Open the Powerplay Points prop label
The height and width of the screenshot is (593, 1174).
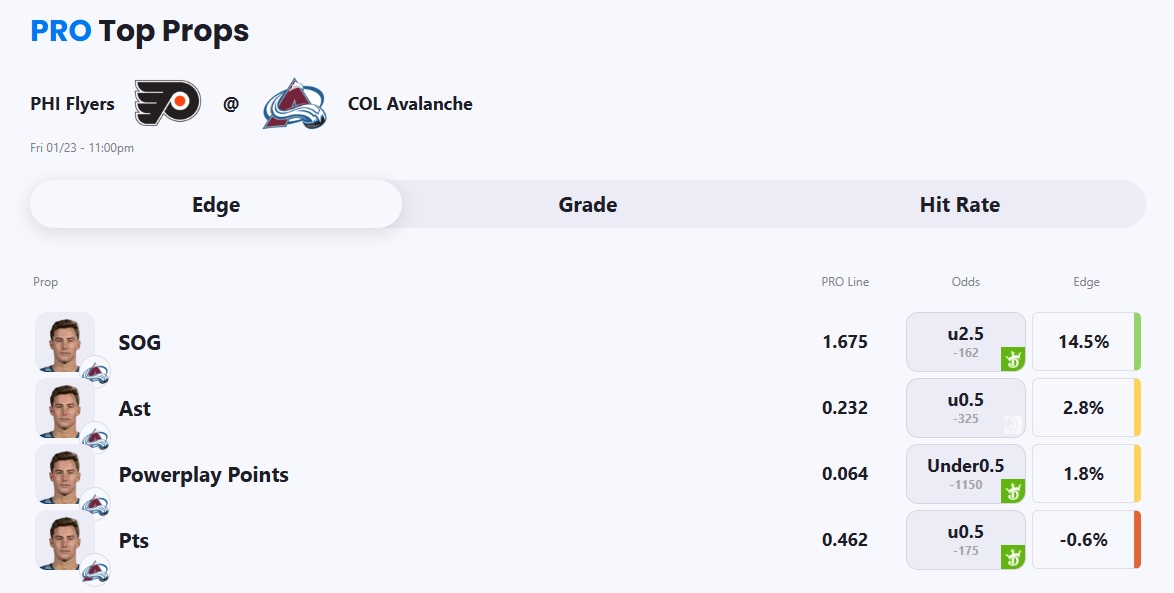[x=204, y=474]
